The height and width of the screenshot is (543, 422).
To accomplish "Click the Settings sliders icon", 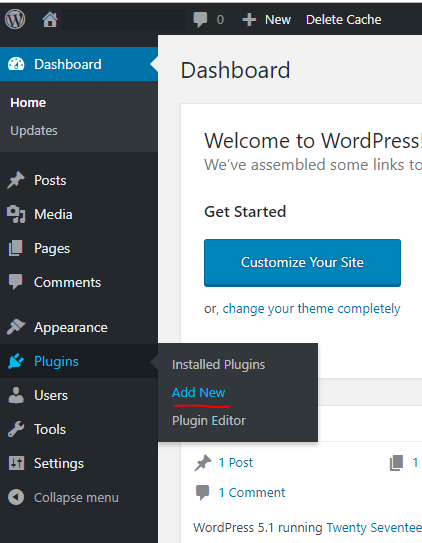I will pyautogui.click(x=16, y=463).
